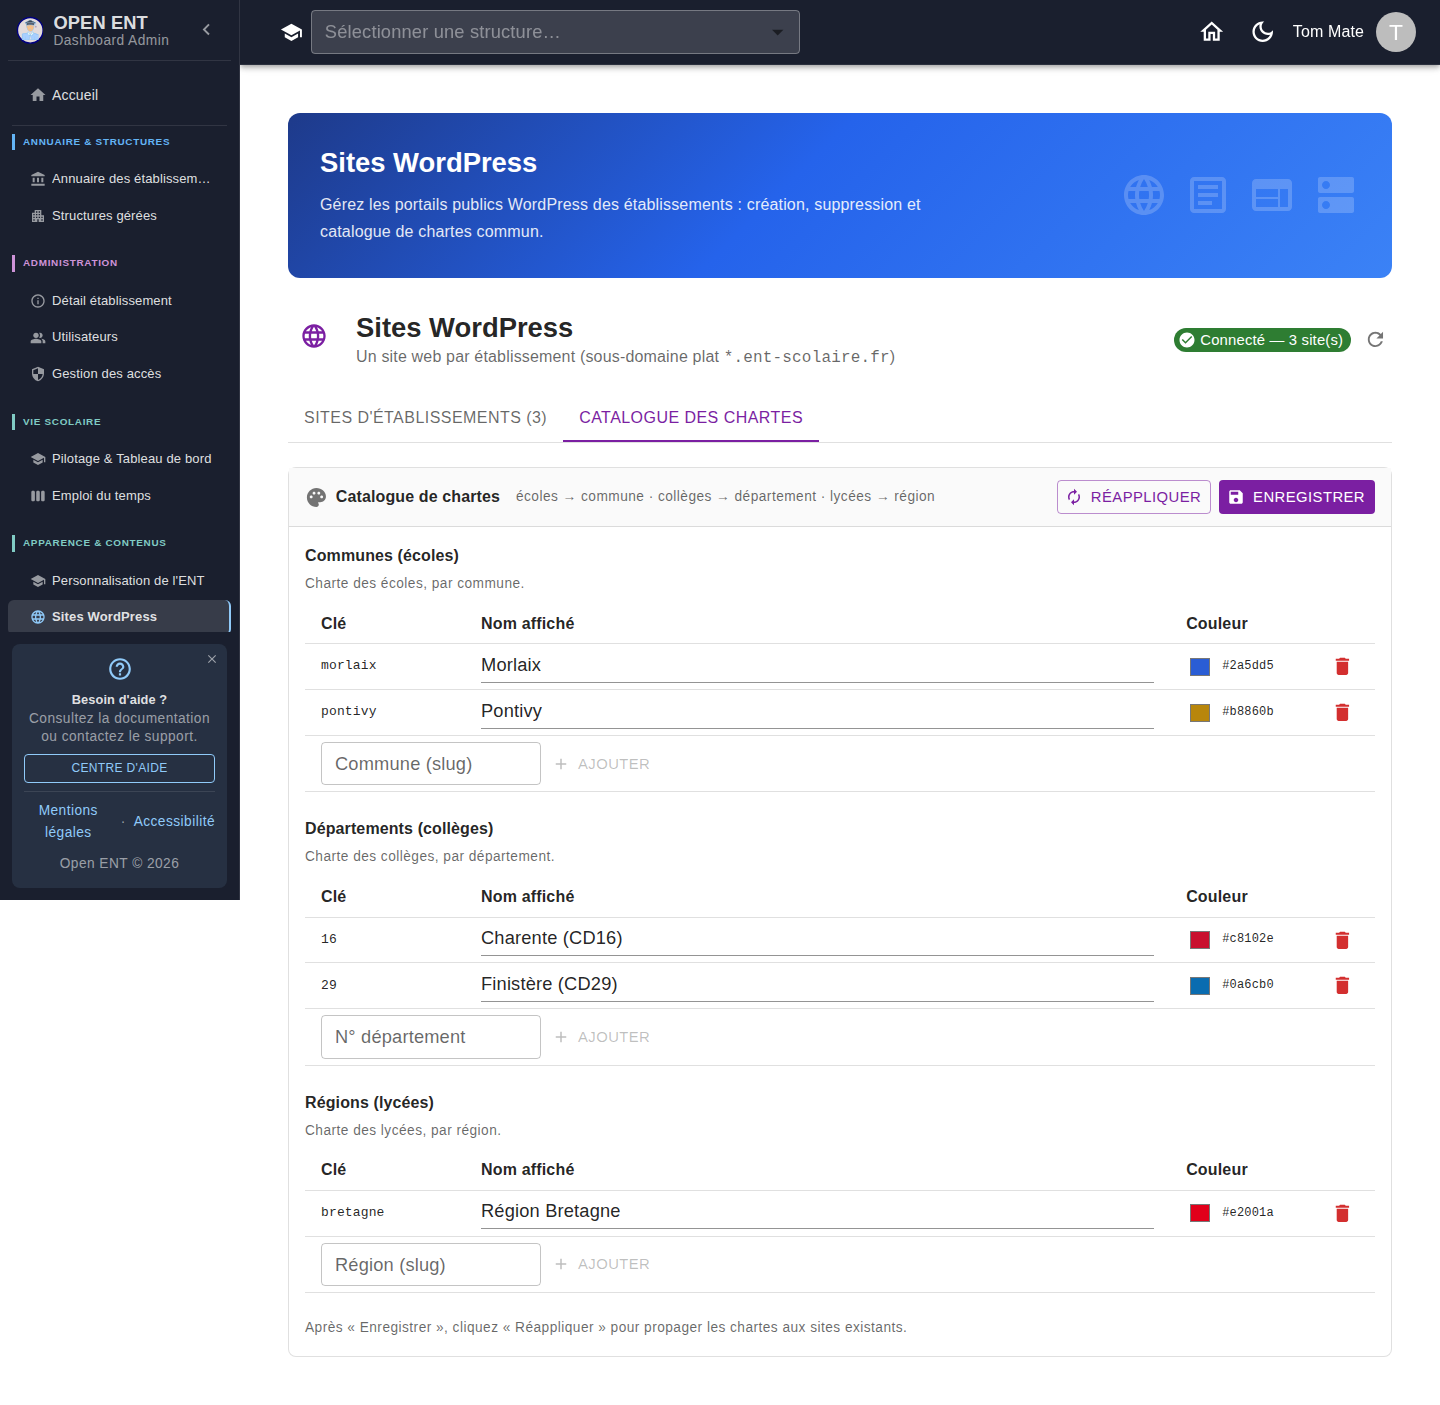Click the key text 'bretagne'
The image size is (1440, 1405).
(x=352, y=1212)
